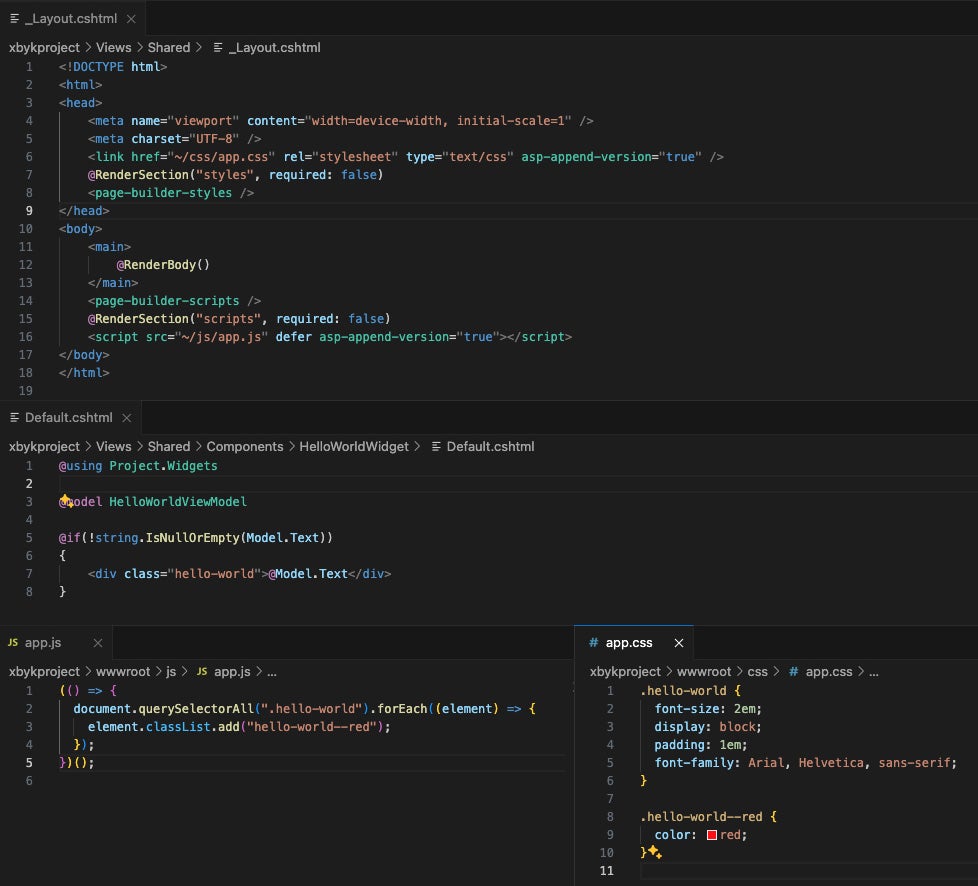Open the Shared breadcrumb dropdown in _Layout.cshtml pane
Image resolution: width=978 pixels, height=886 pixels.
coord(168,47)
